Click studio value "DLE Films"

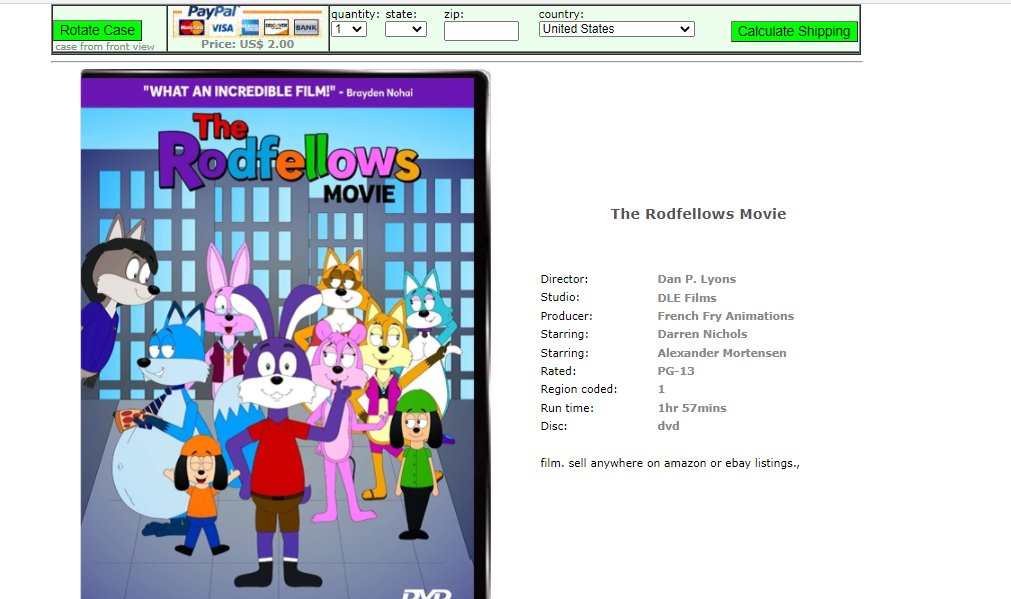687,298
